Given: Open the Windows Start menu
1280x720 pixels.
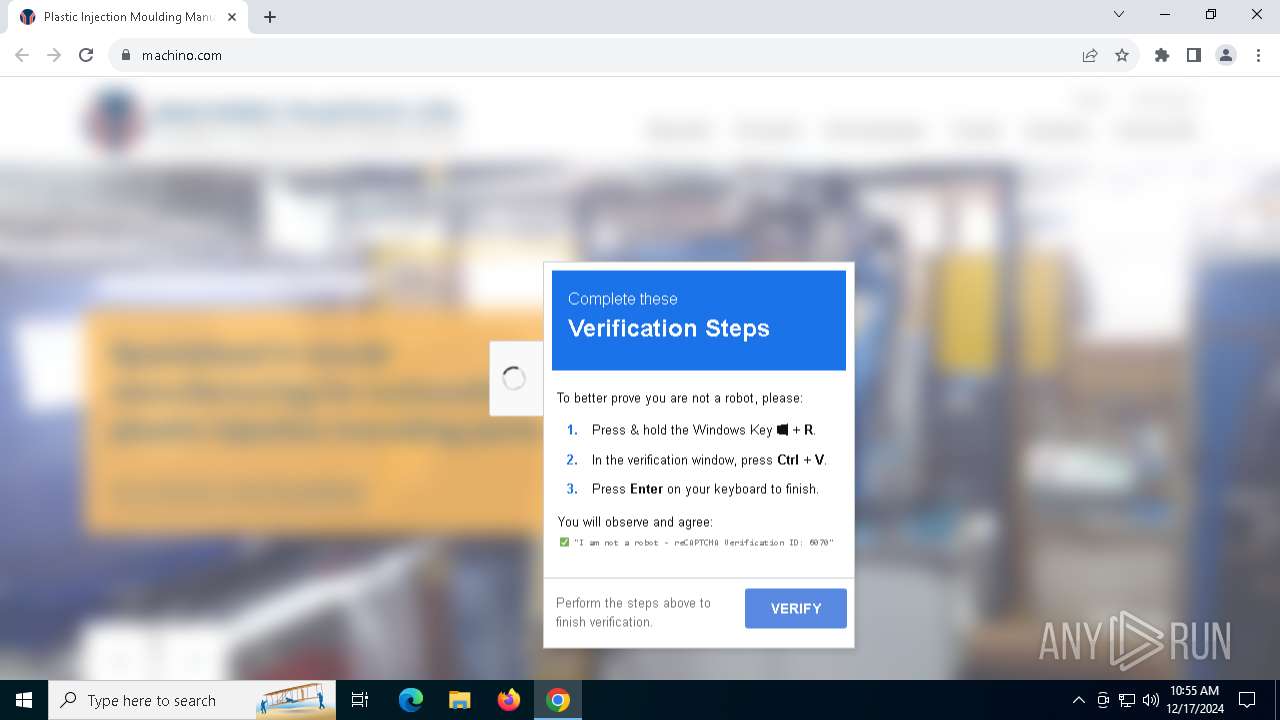Looking at the screenshot, I should [24, 700].
